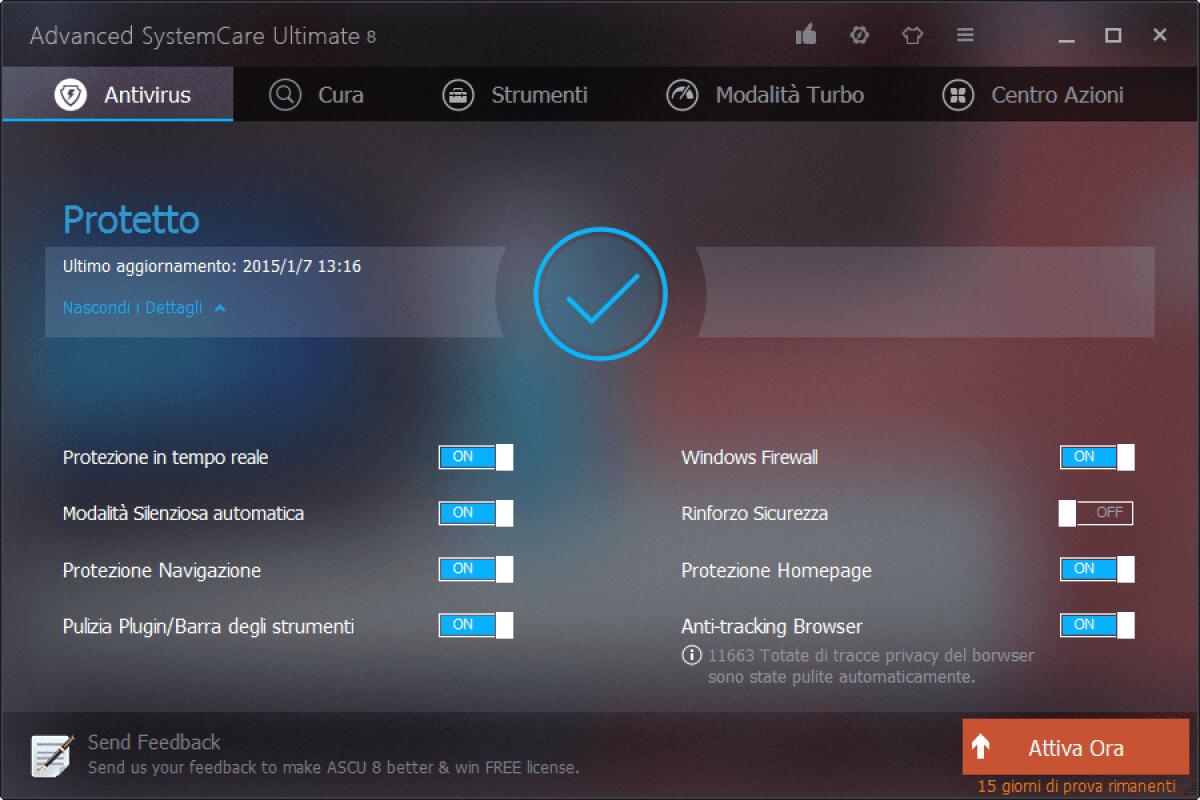Viewport: 1200px width, 800px height.
Task: Disable Protezione in tempo reale
Action: tap(476, 457)
